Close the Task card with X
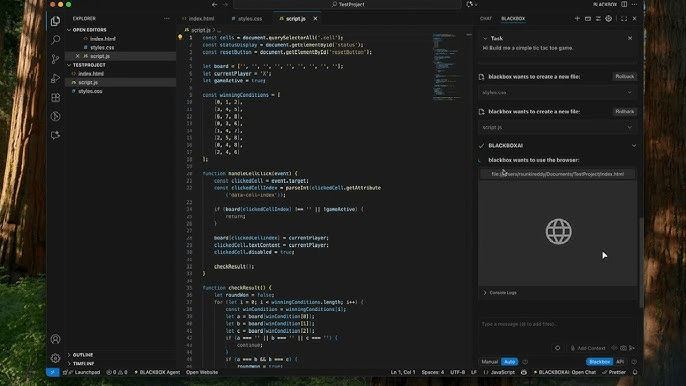 [x=630, y=38]
